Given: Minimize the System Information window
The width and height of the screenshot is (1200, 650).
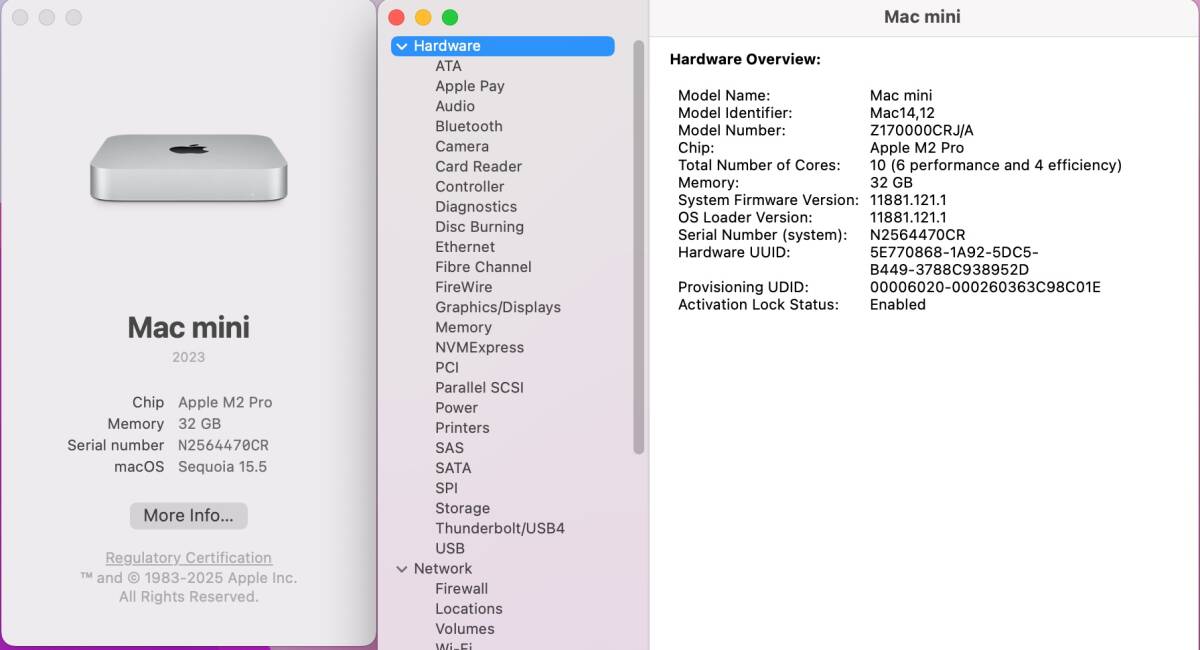Looking at the screenshot, I should point(423,17).
